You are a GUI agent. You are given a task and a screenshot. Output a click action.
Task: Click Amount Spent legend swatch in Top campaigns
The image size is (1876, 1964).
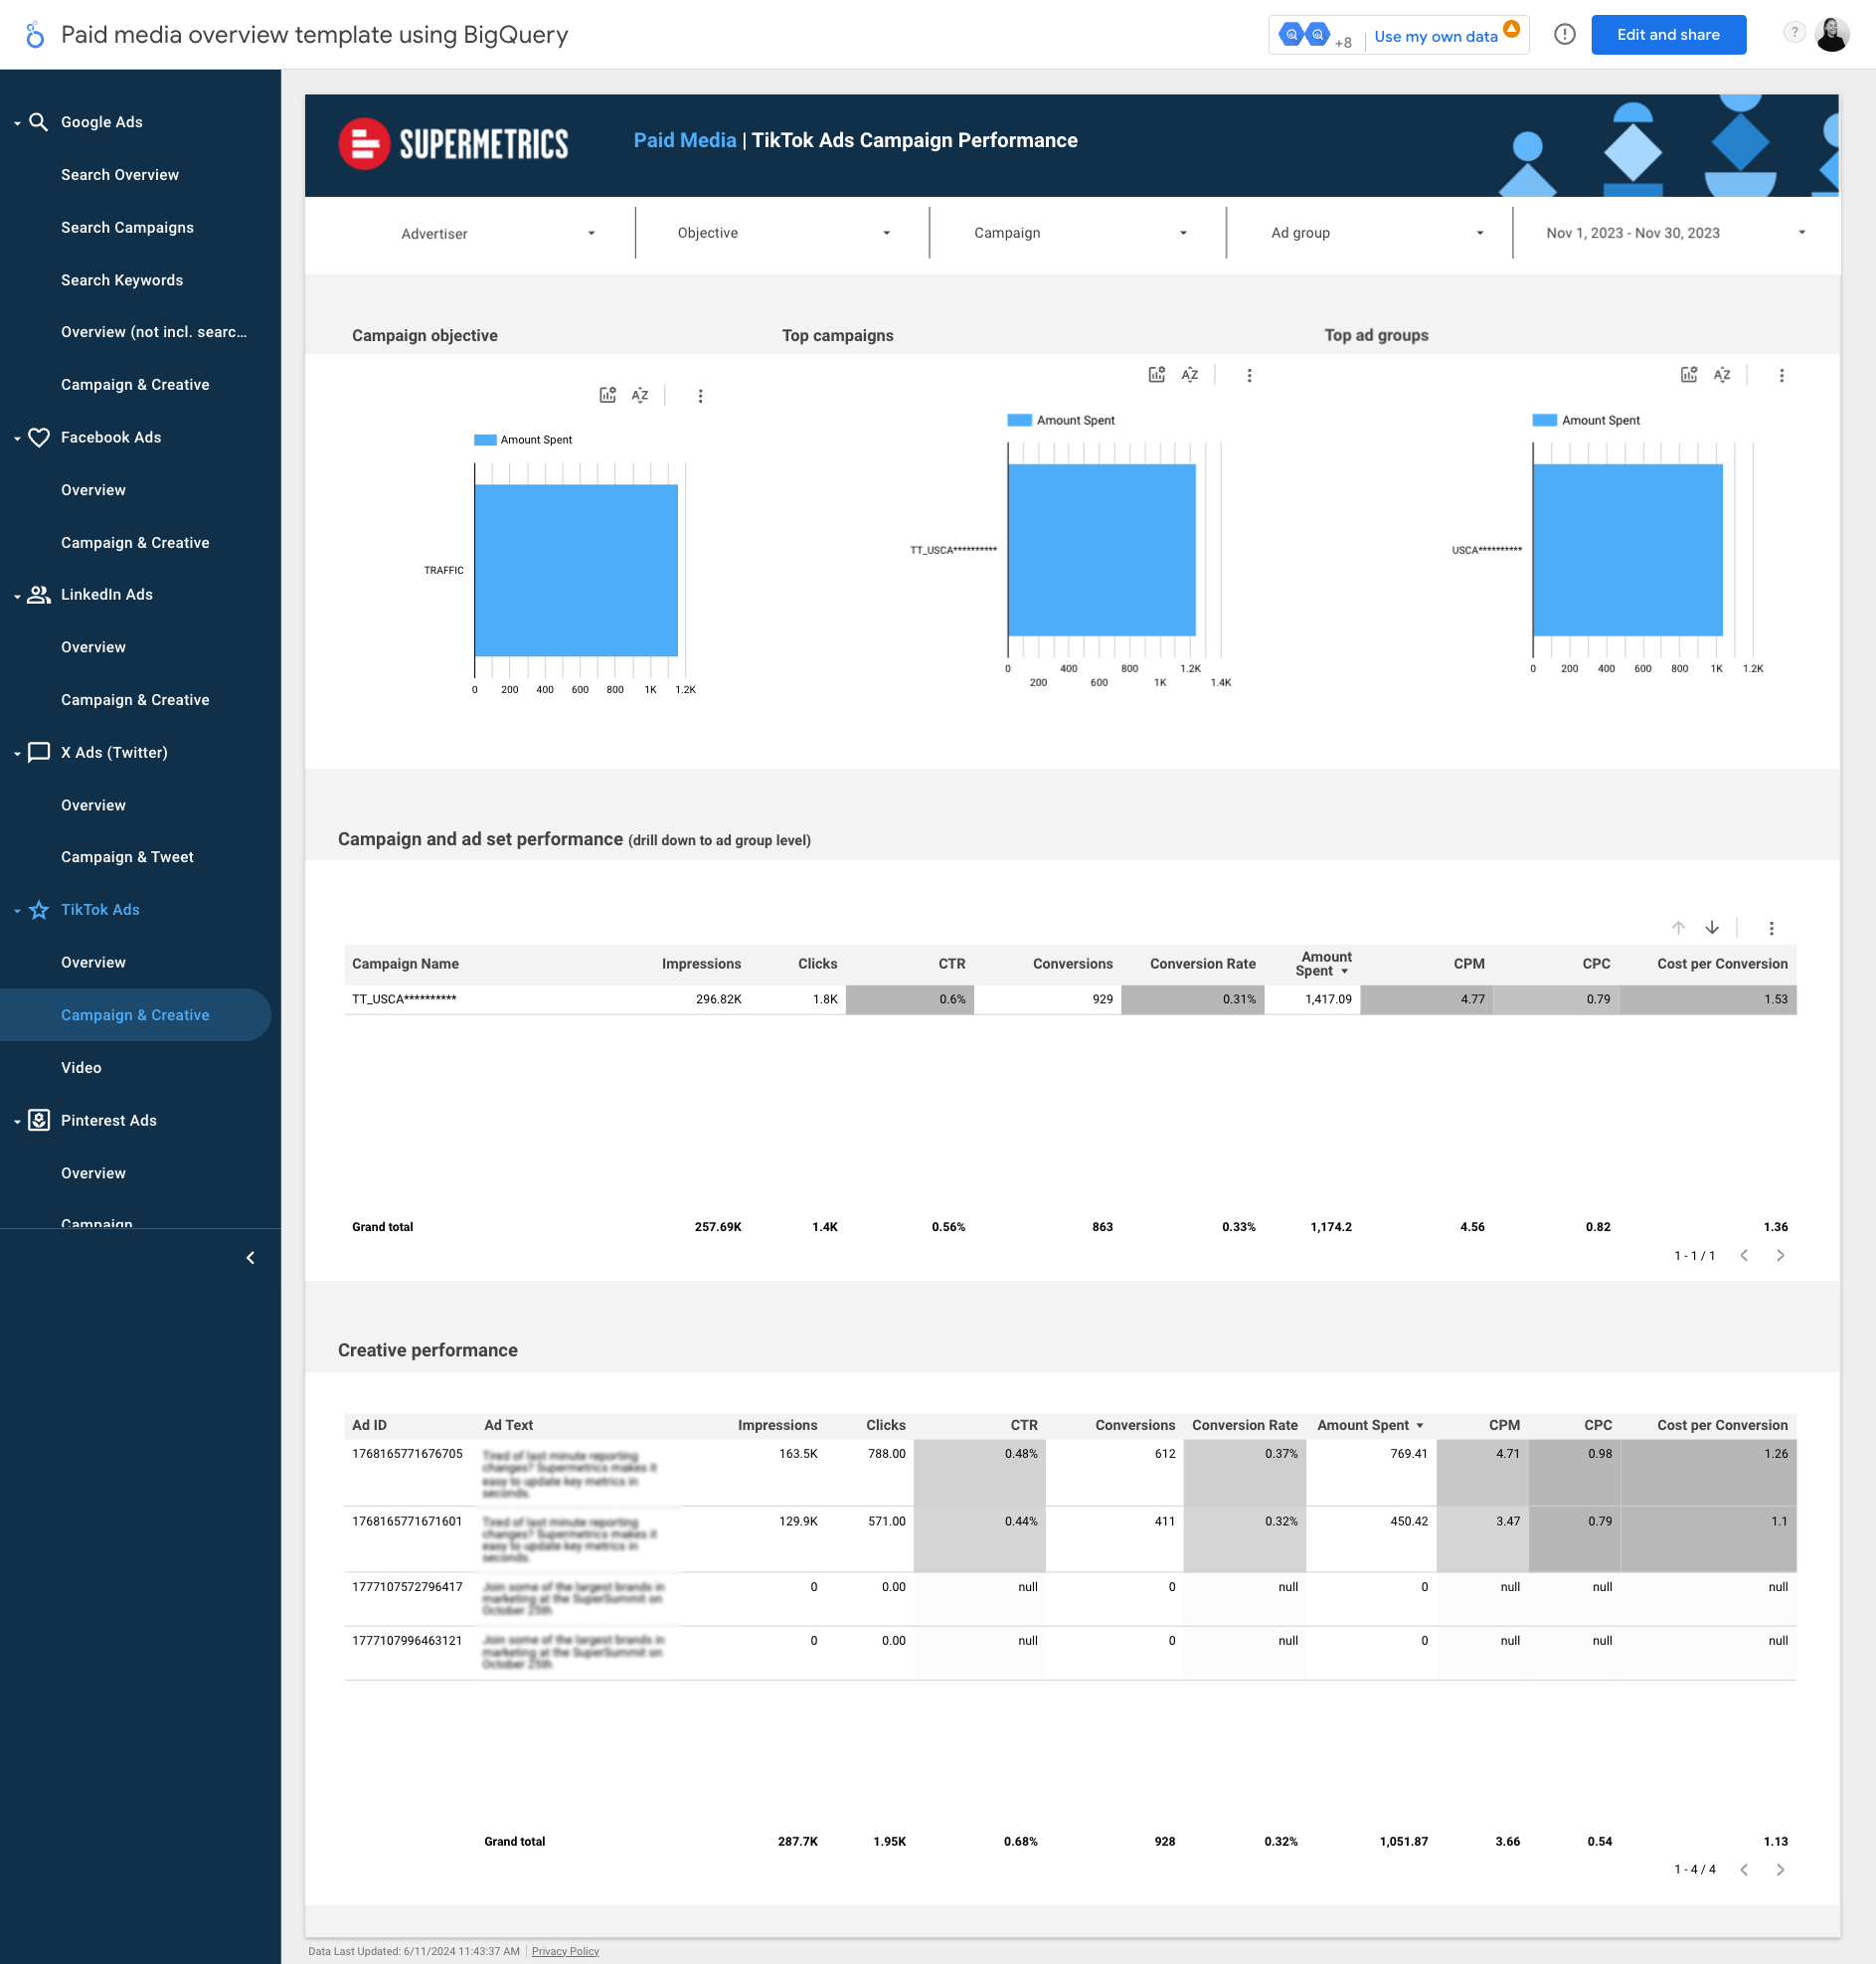pyautogui.click(x=1018, y=420)
